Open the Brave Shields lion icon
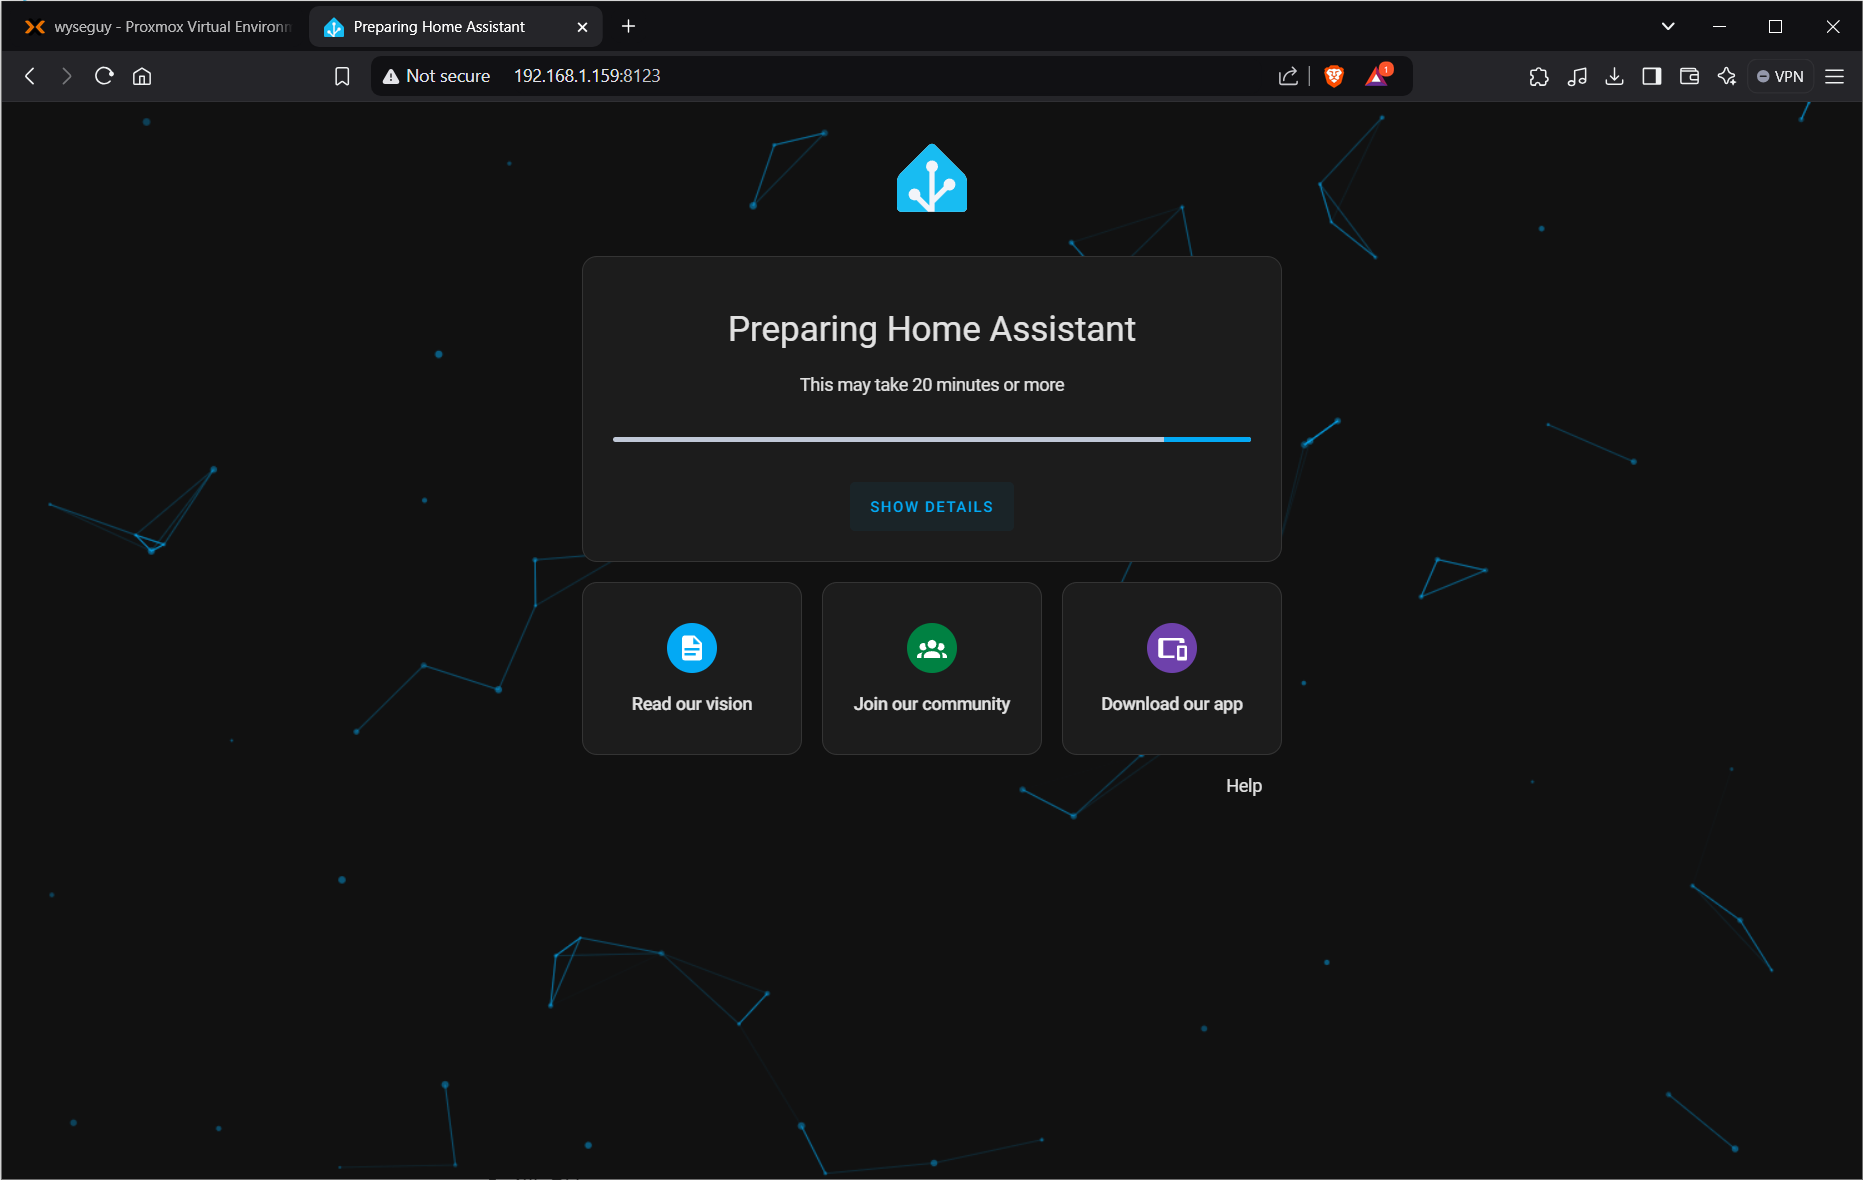 click(x=1334, y=76)
